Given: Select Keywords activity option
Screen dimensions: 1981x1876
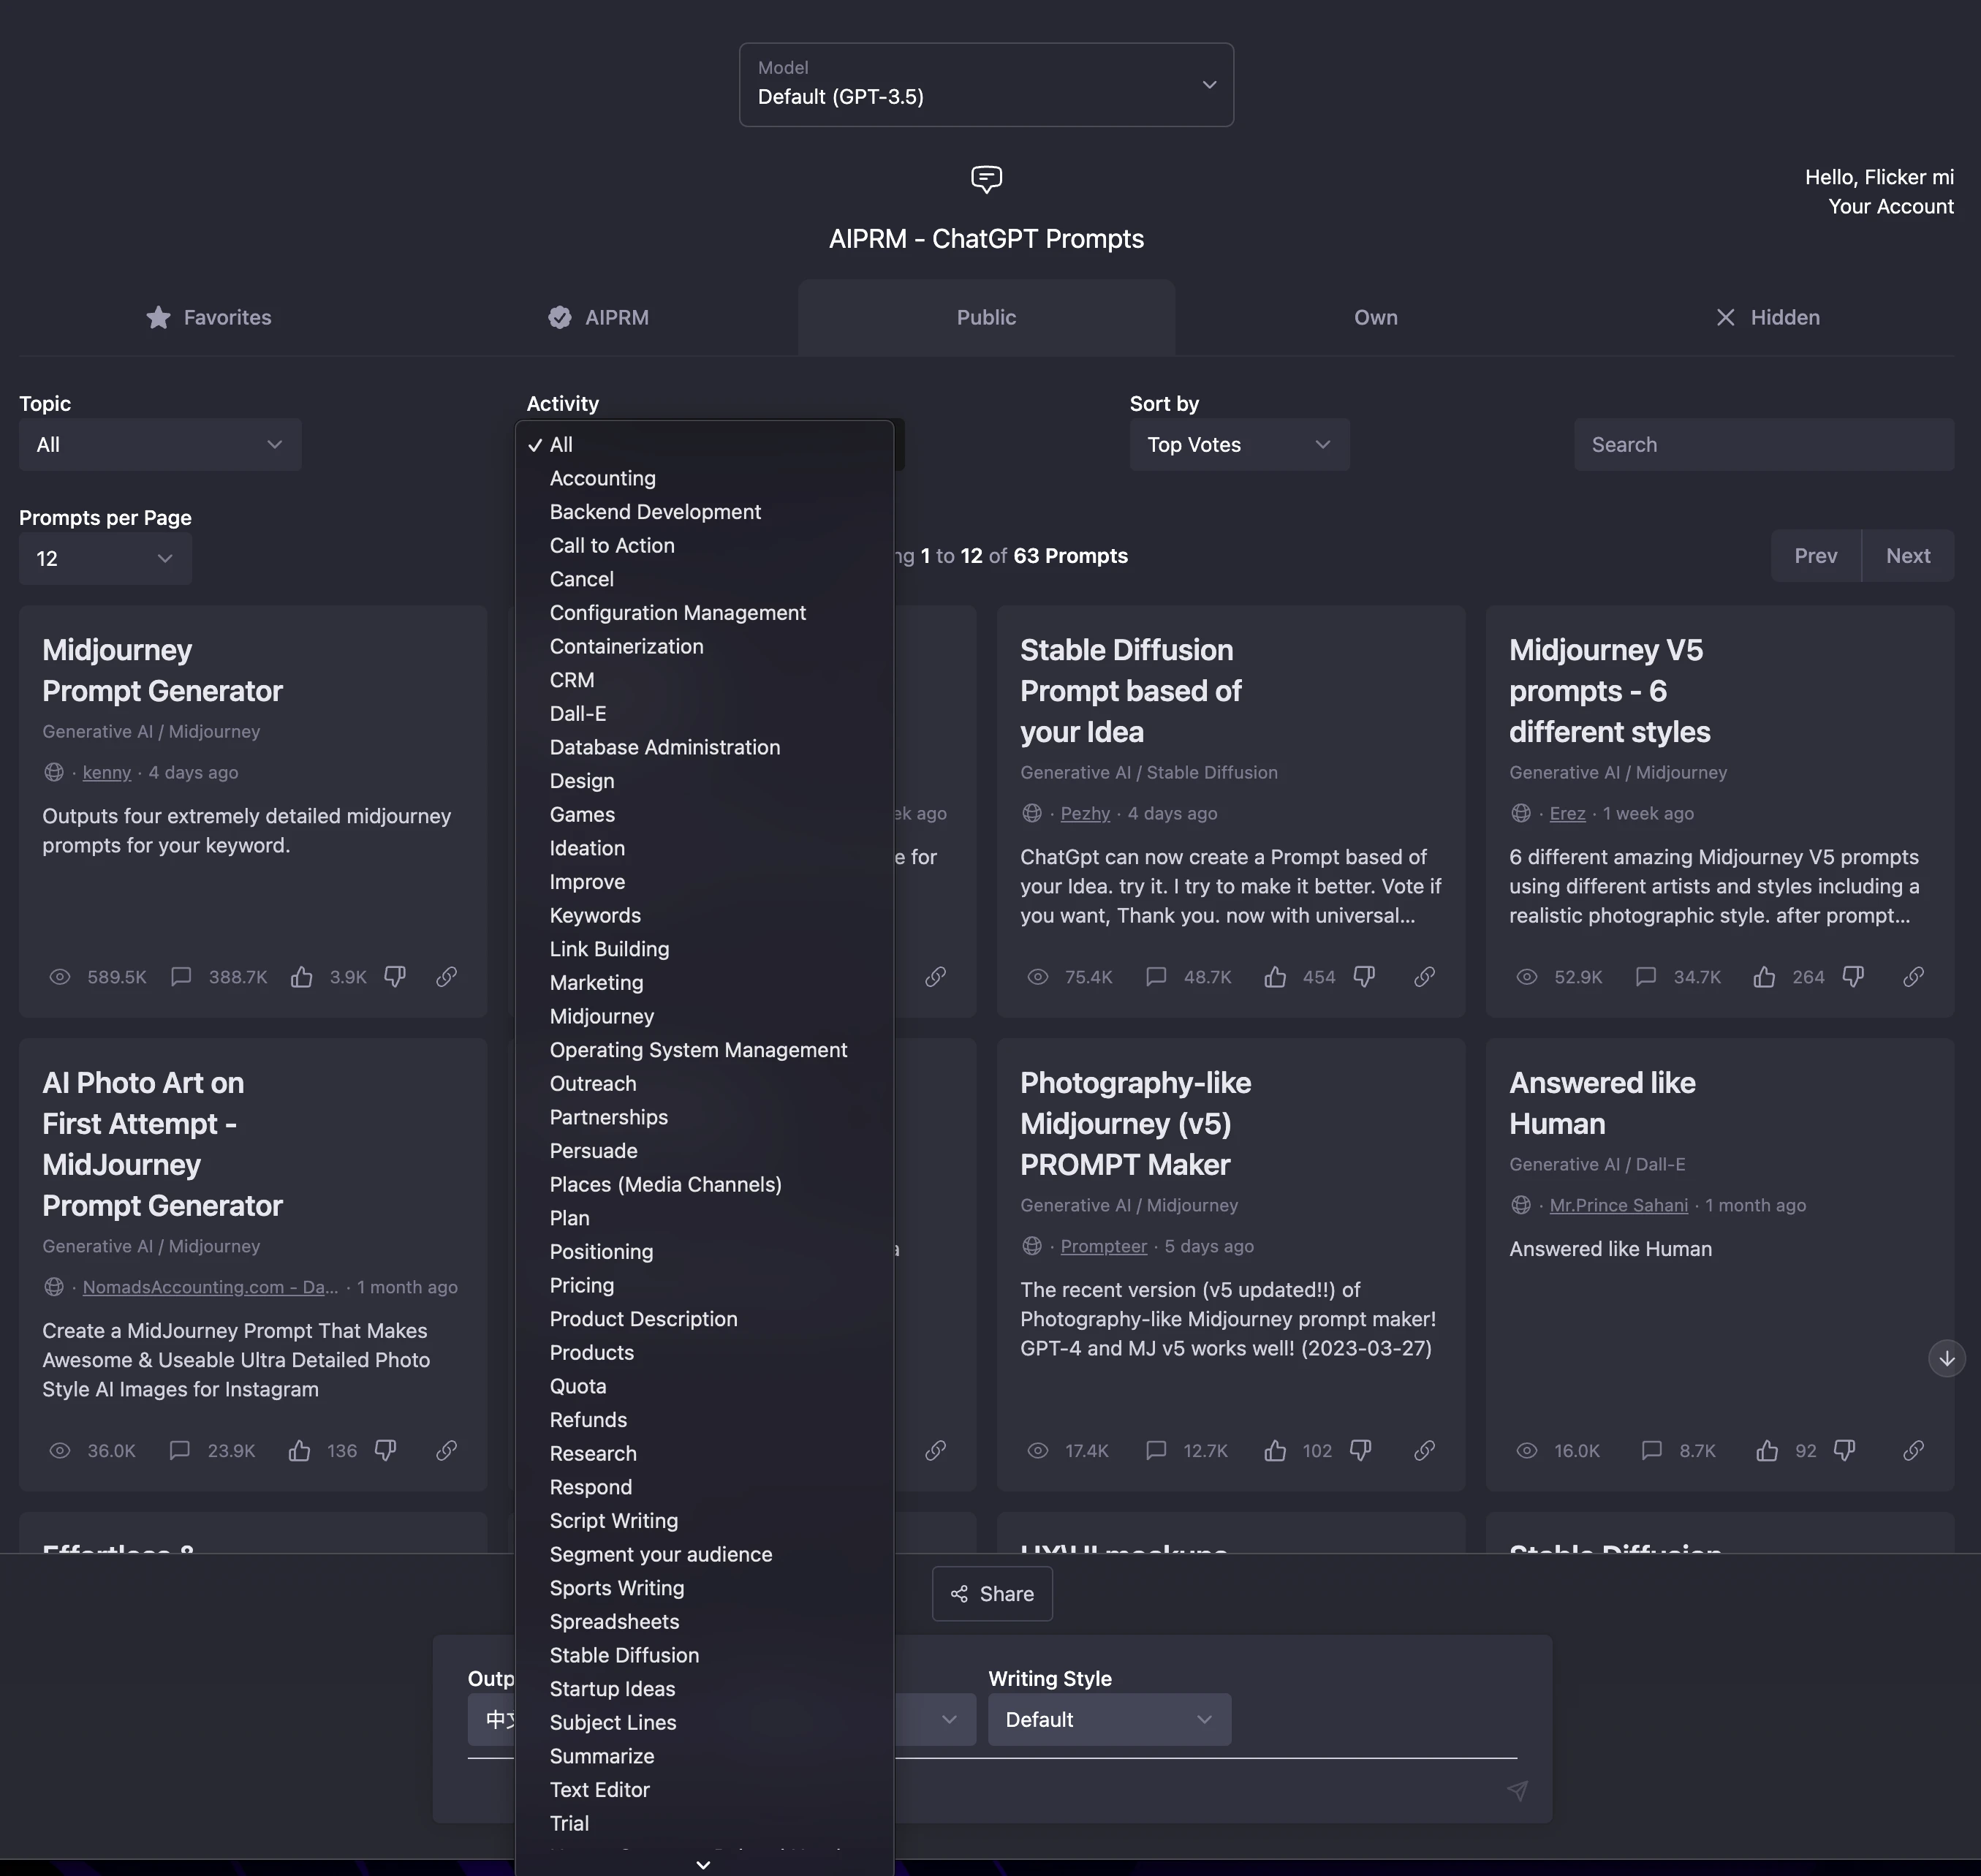Looking at the screenshot, I should (704, 916).
